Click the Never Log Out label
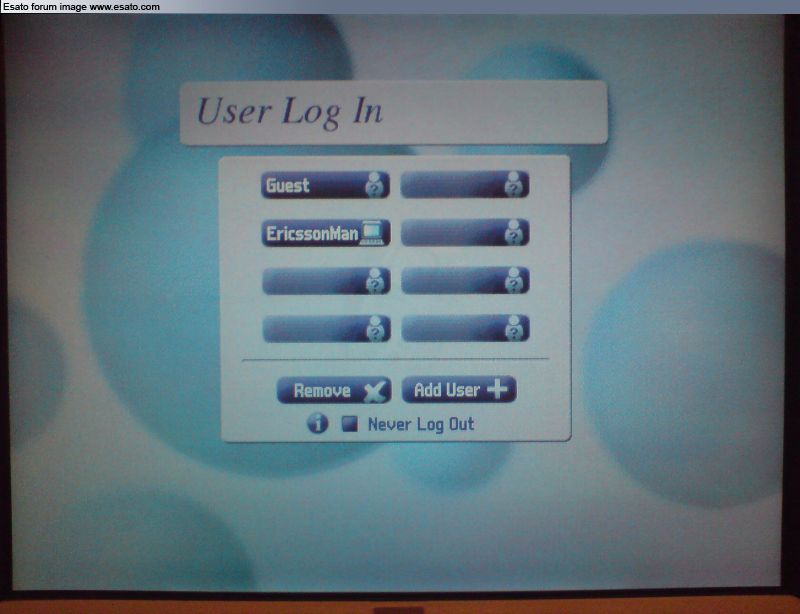The height and width of the screenshot is (614, 800). pyautogui.click(x=421, y=424)
